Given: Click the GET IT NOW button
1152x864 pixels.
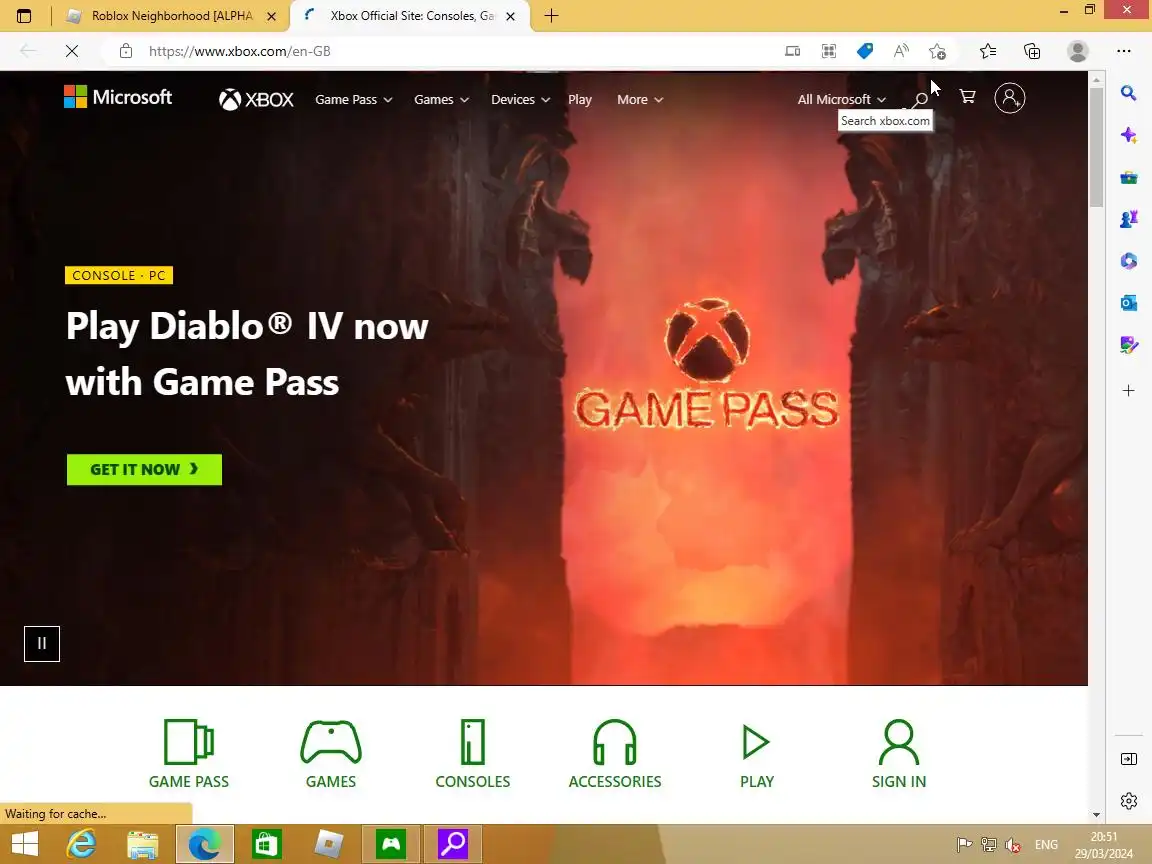Looking at the screenshot, I should coord(144,469).
